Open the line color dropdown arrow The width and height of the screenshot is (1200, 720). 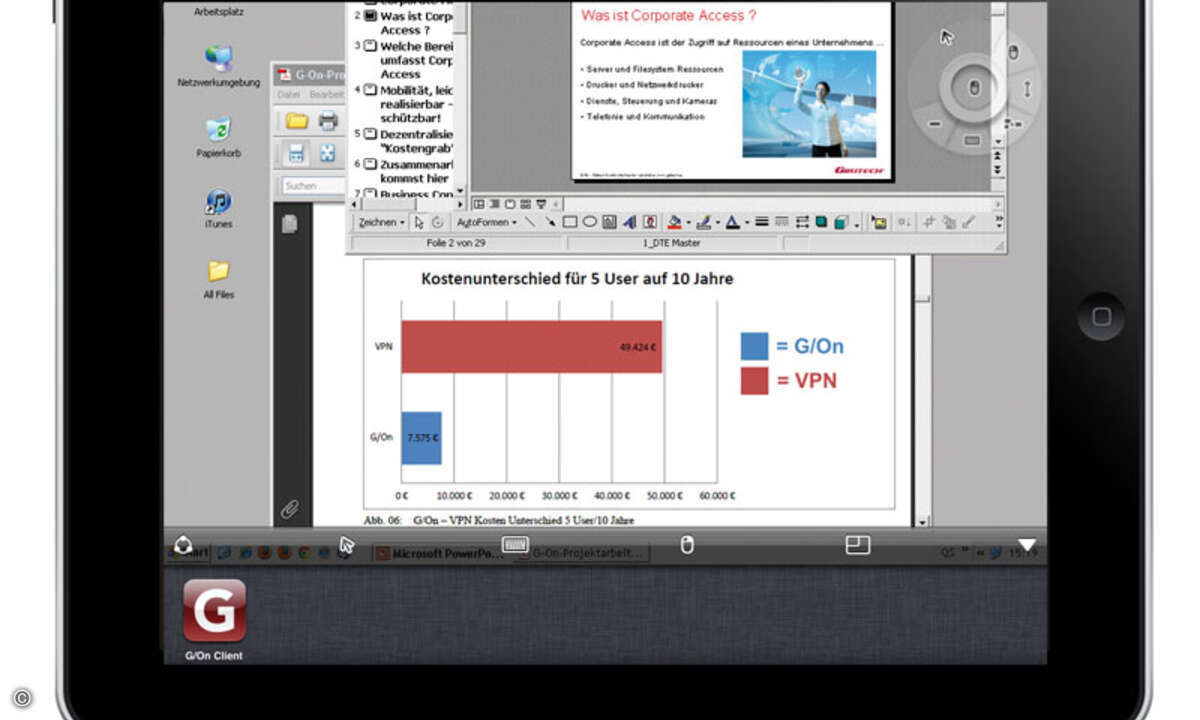(717, 223)
